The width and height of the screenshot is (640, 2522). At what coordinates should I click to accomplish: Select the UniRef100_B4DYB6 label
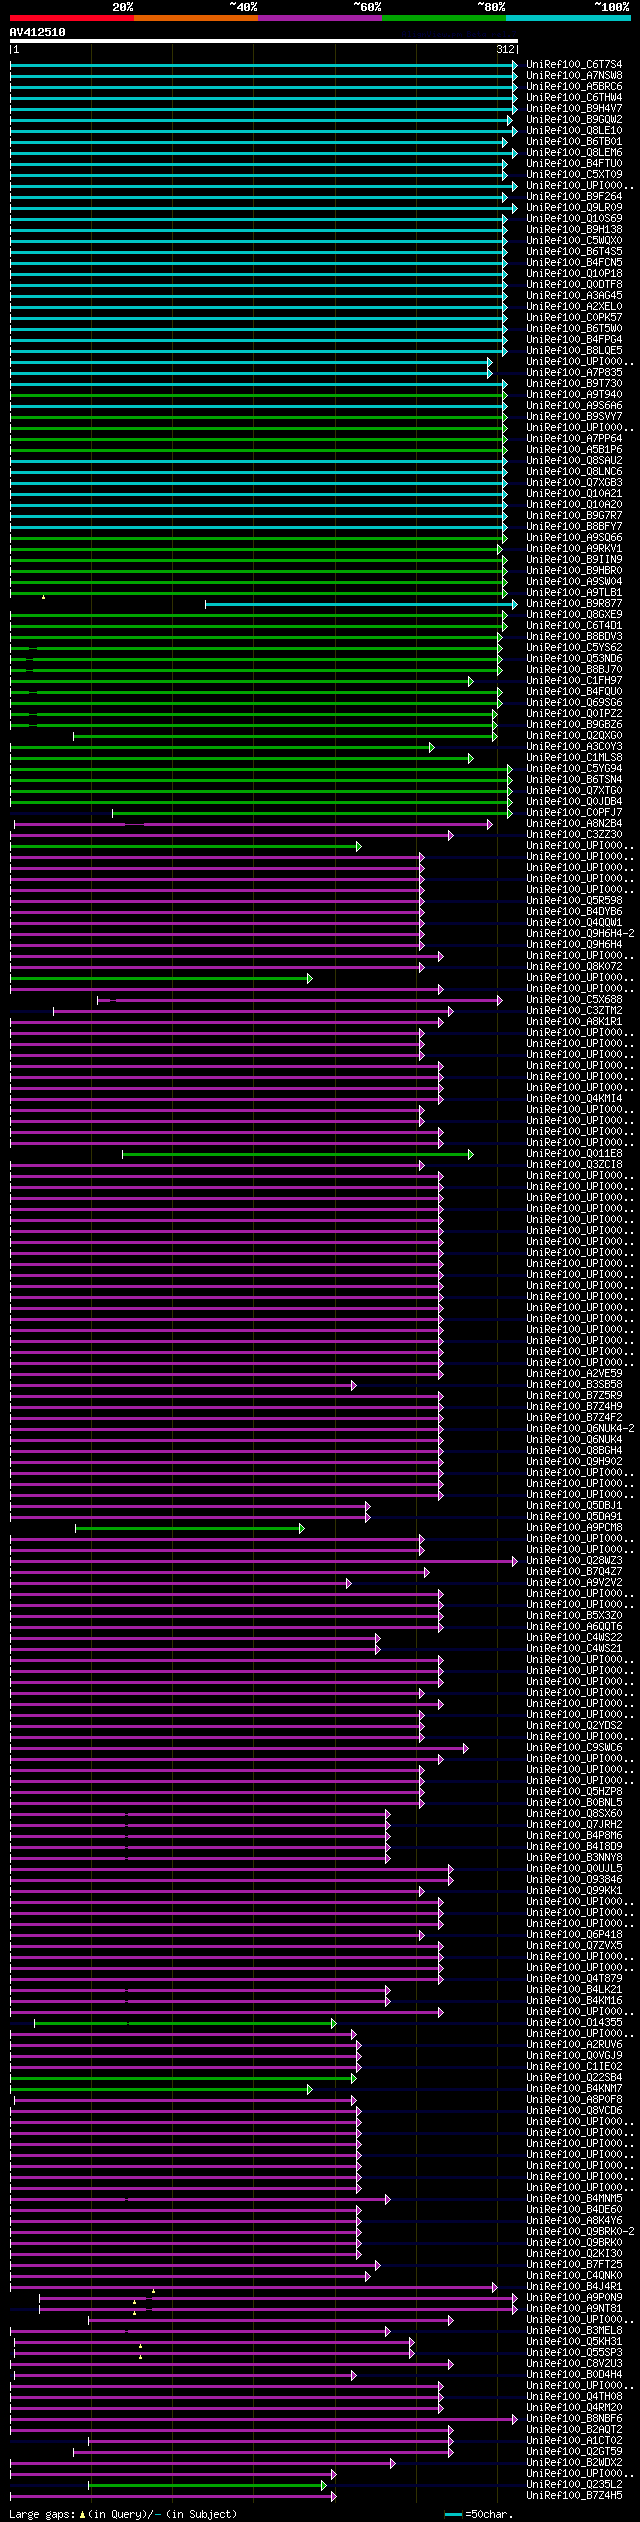click(574, 912)
